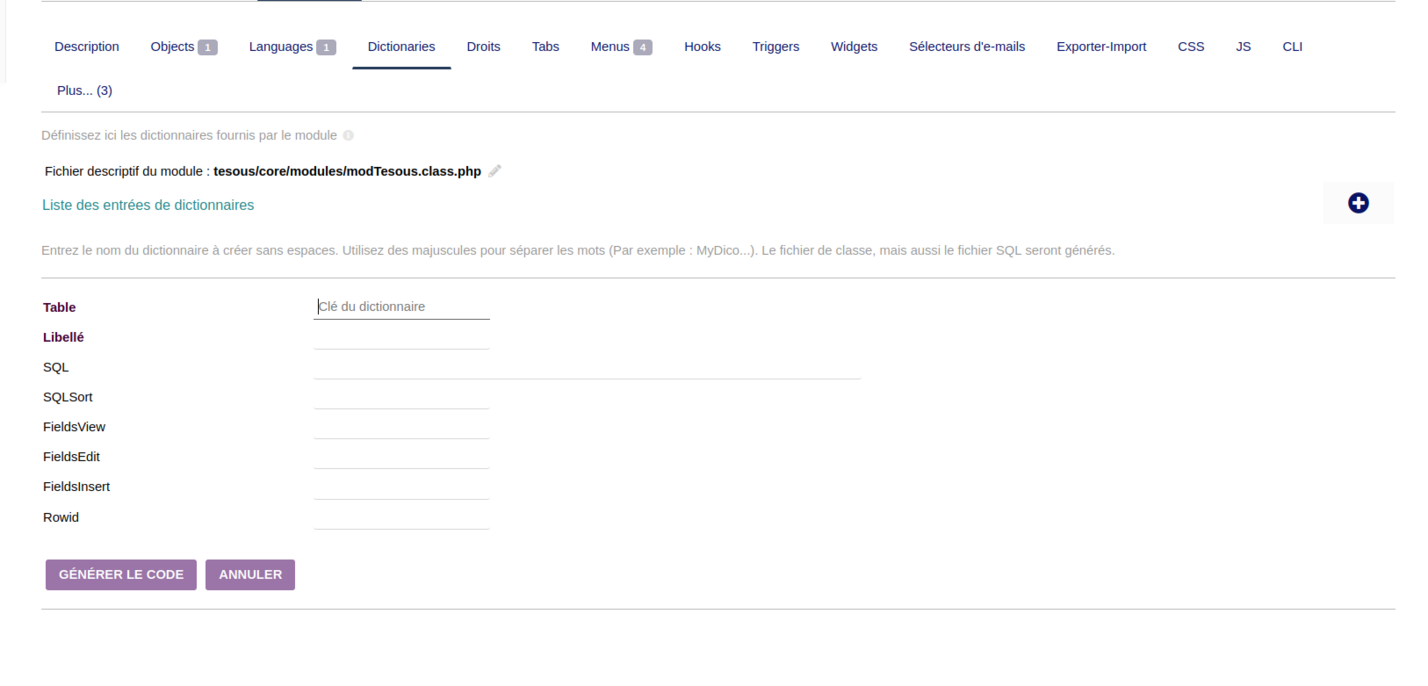Switch to the Objects tab
Viewport: 1428px width, 686px height.
(x=183, y=46)
